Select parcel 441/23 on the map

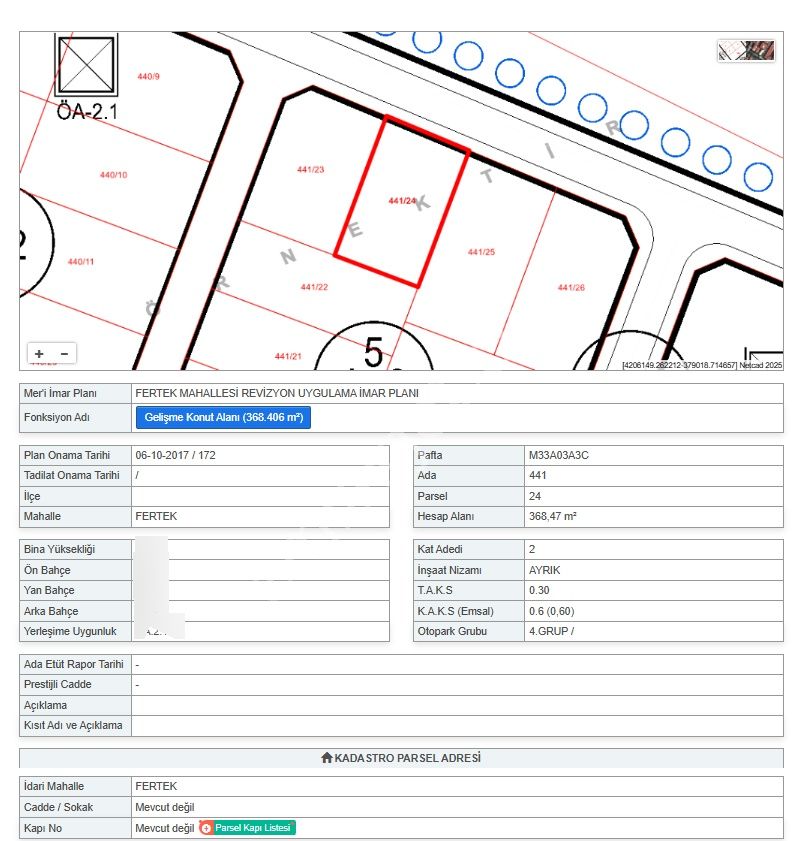click(x=310, y=170)
